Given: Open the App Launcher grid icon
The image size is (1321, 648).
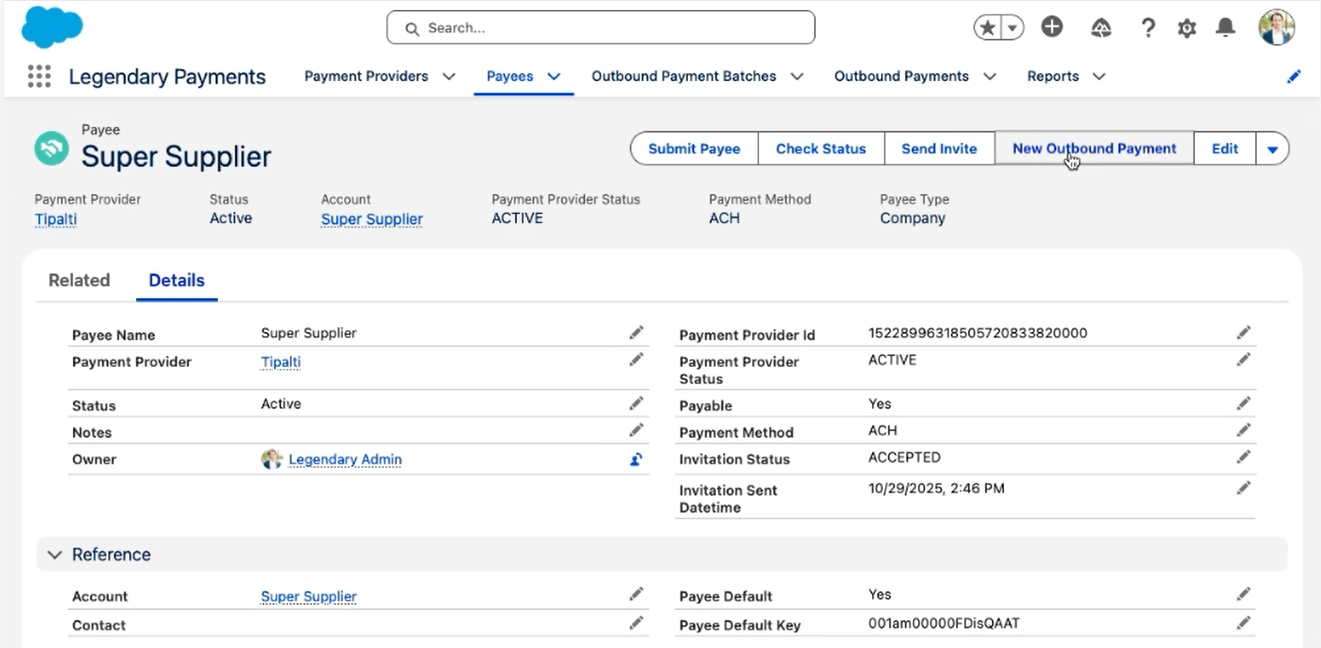Looking at the screenshot, I should coord(39,77).
